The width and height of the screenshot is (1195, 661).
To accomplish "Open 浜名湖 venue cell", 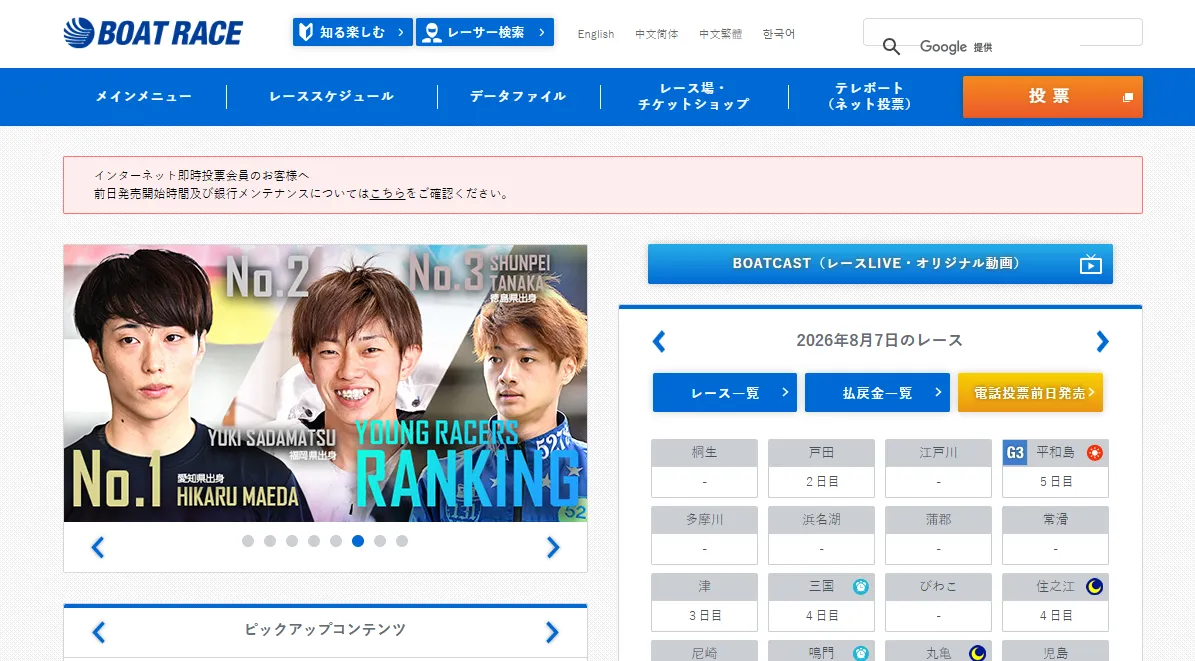I will (822, 535).
